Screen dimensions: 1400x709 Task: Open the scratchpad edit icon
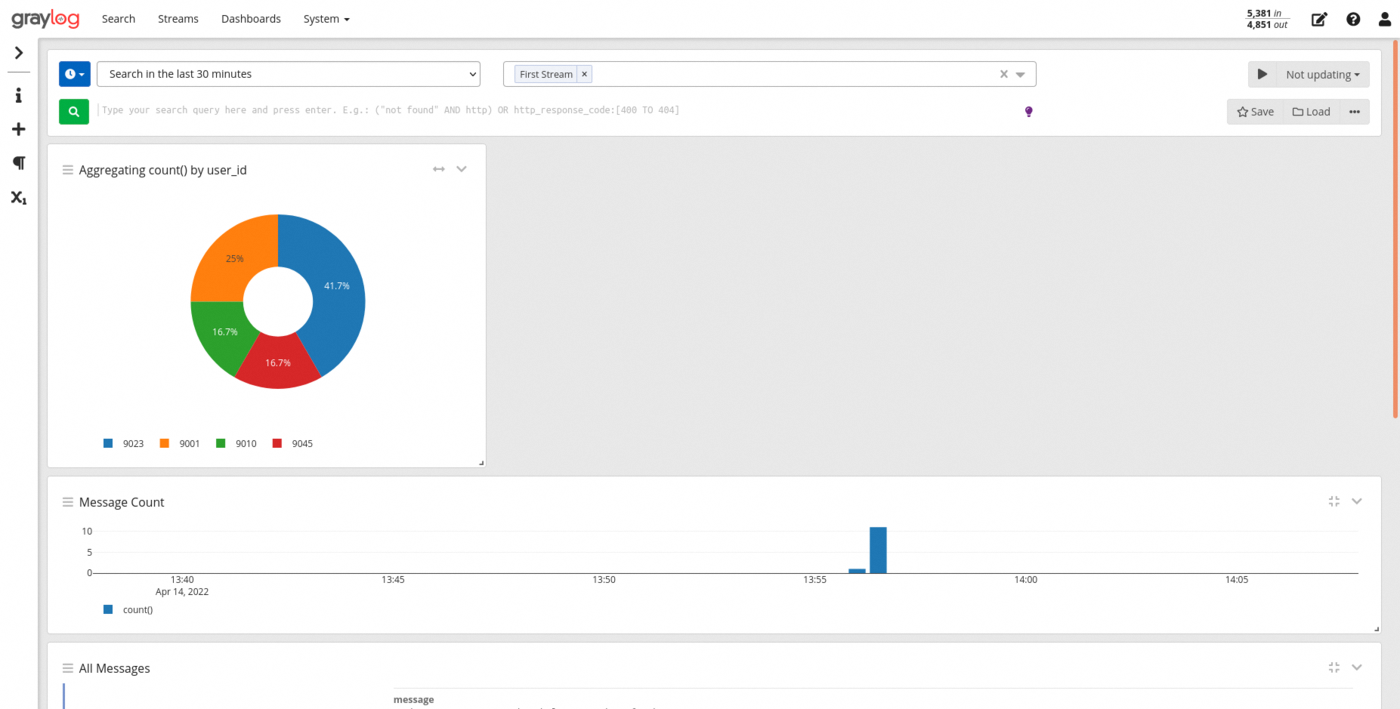[1319, 19]
